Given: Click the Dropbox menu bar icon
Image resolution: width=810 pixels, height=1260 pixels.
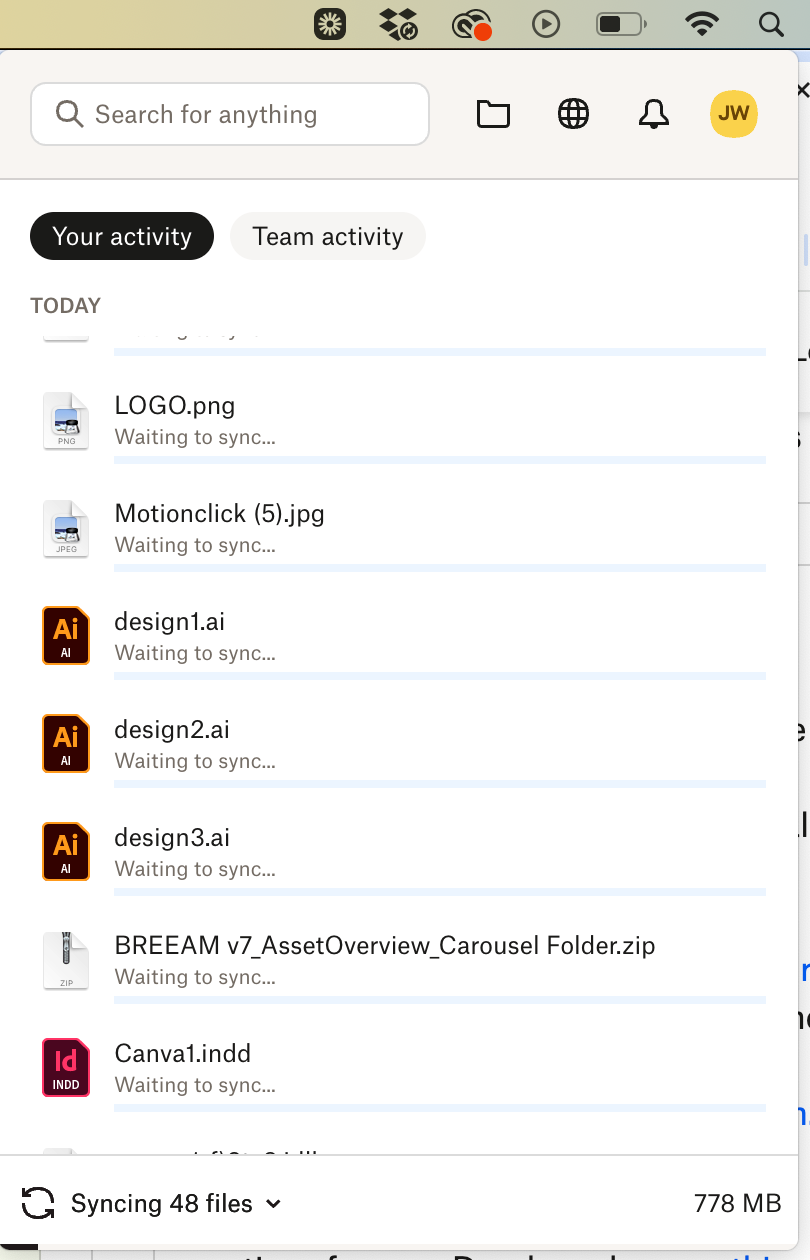Looking at the screenshot, I should [399, 24].
